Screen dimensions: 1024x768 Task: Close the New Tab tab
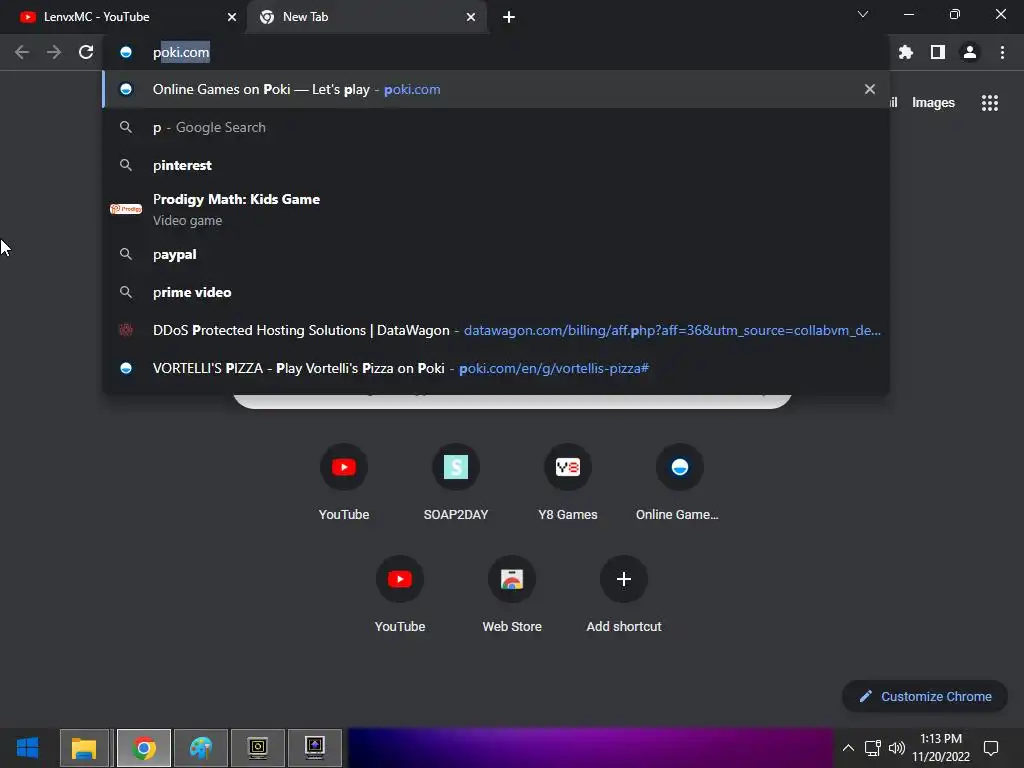tap(471, 17)
